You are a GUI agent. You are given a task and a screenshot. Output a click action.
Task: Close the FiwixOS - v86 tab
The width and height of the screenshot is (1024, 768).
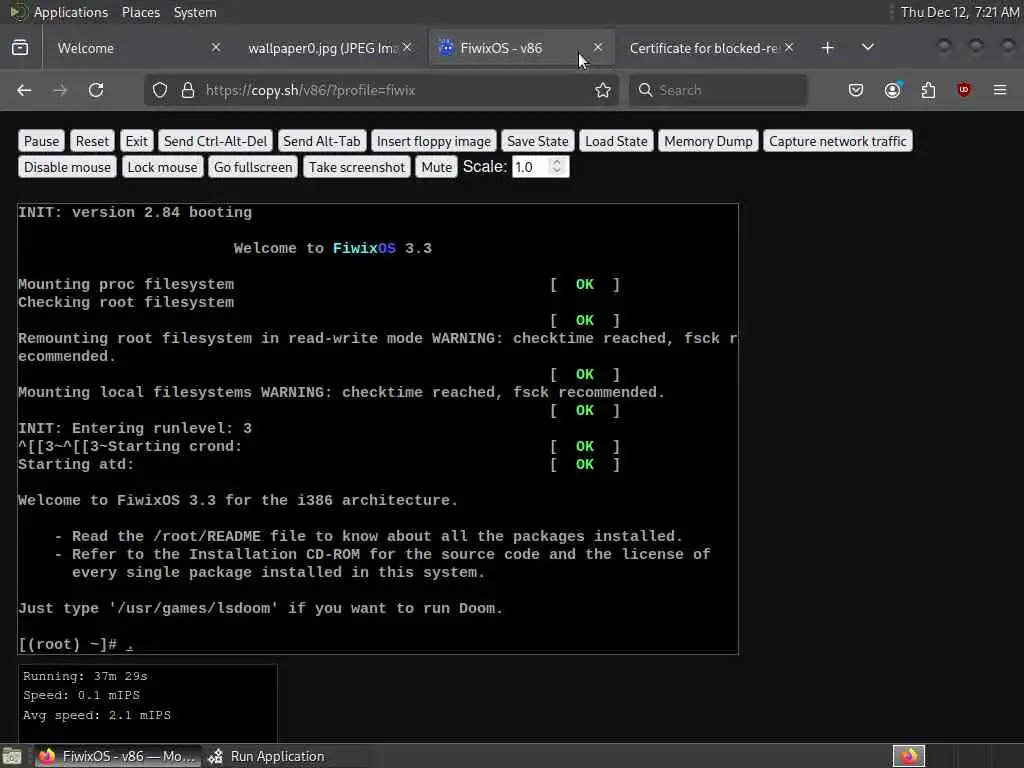tap(598, 48)
